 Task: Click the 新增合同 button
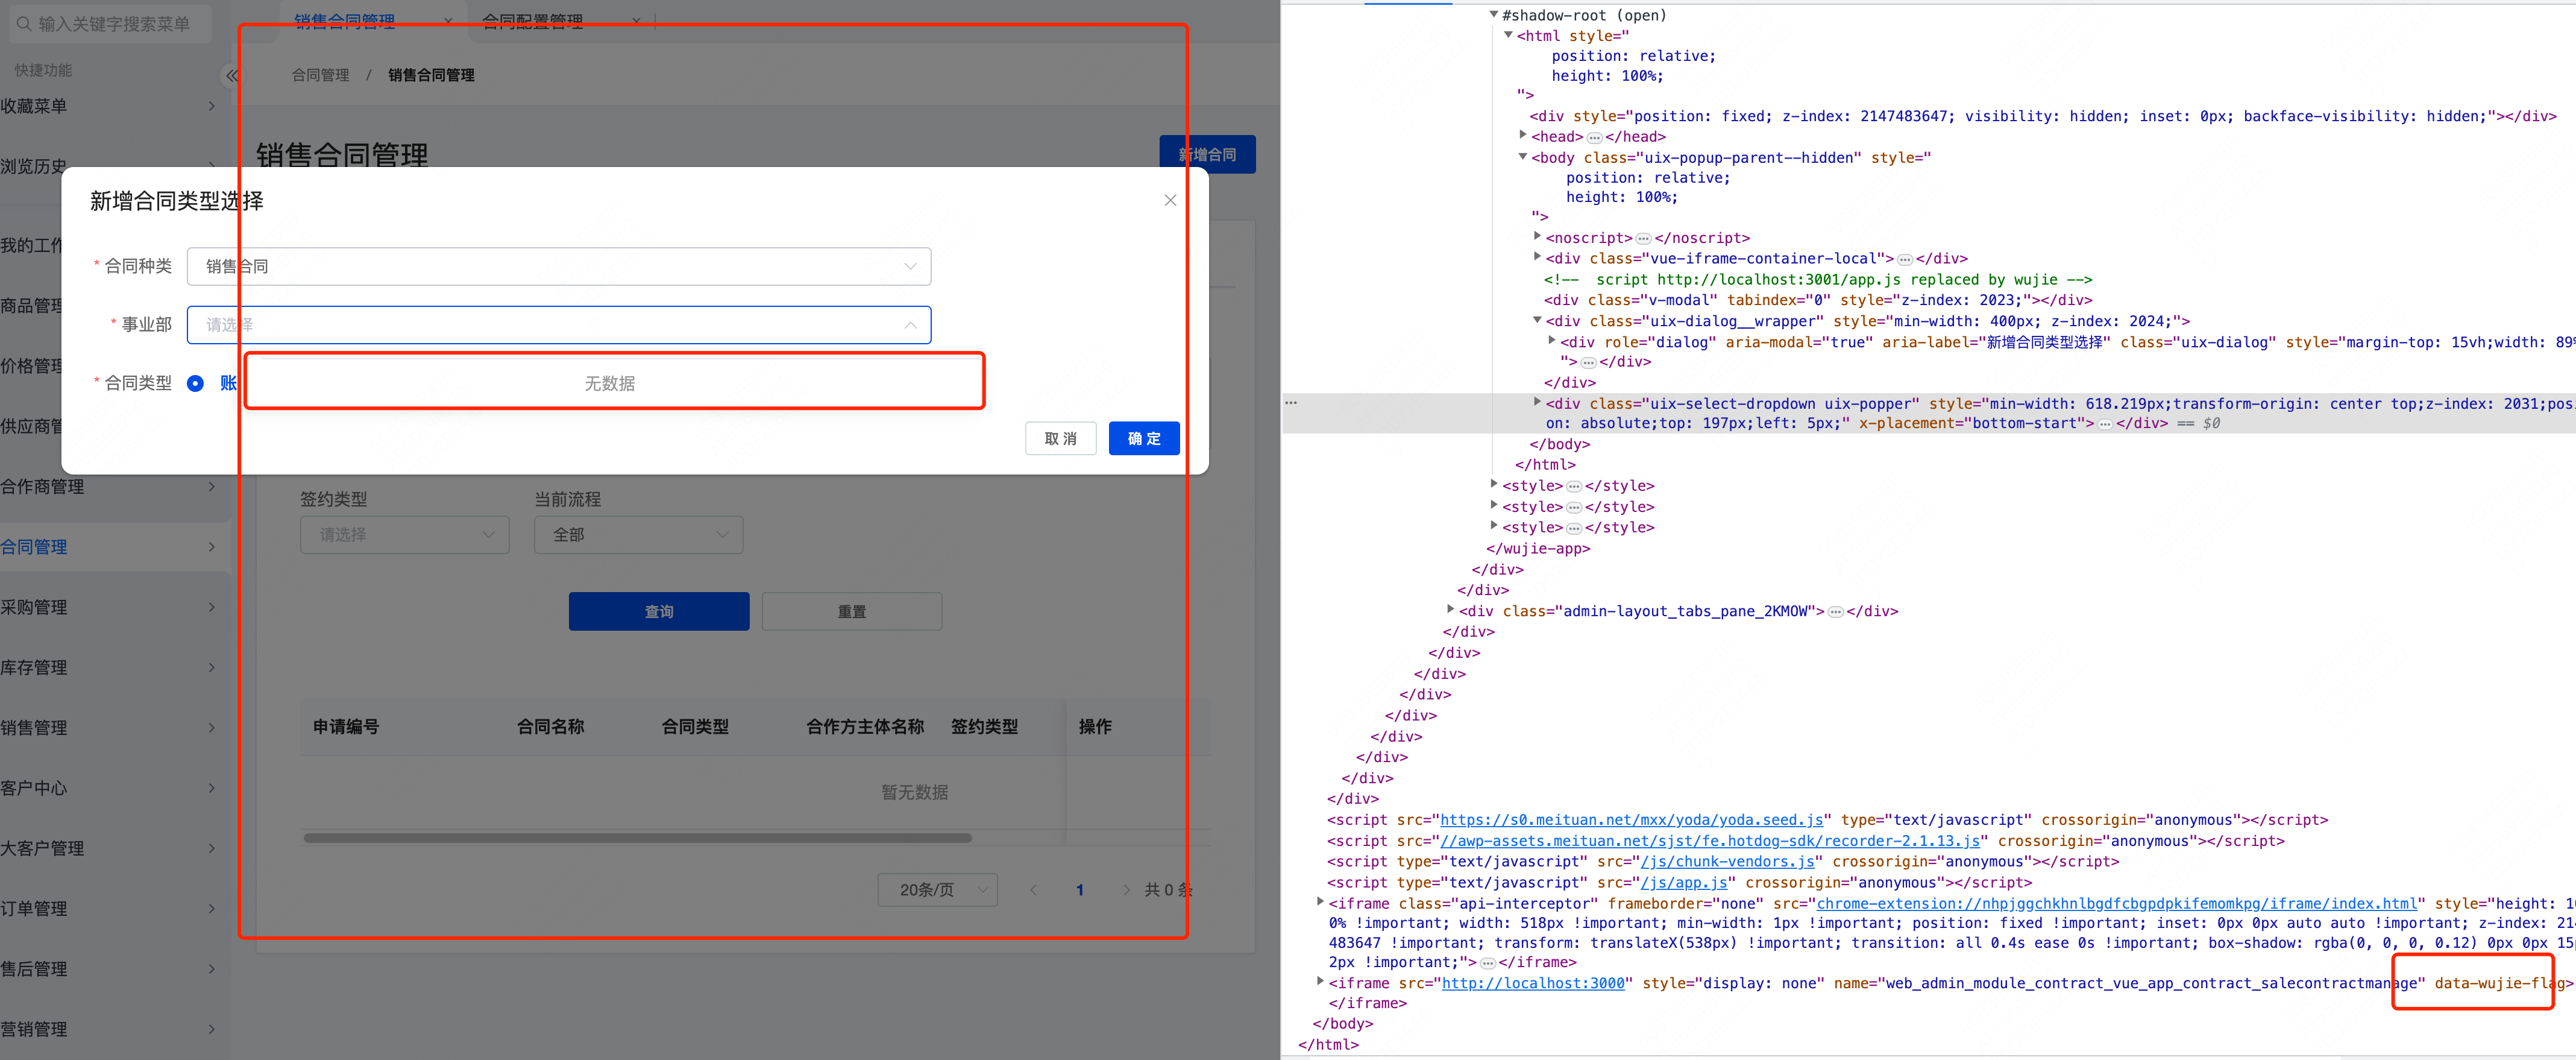1208,154
